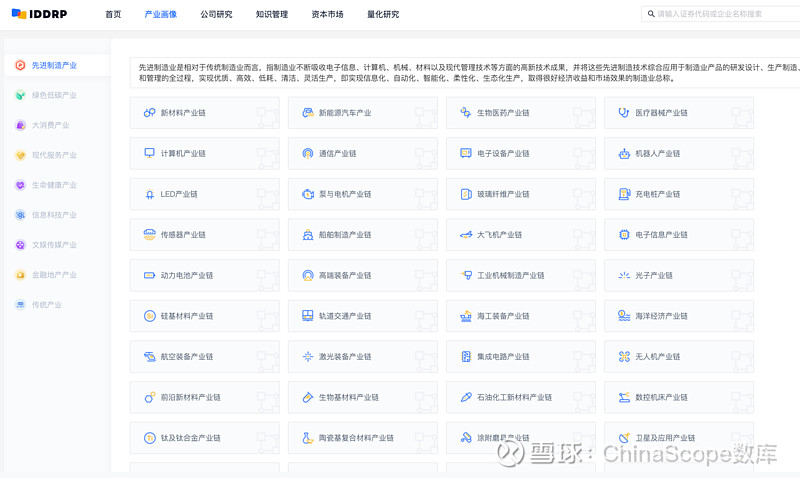The height and width of the screenshot is (478, 800).
Task: Click the 生命健康产业 heart icon
Action: [x=20, y=185]
